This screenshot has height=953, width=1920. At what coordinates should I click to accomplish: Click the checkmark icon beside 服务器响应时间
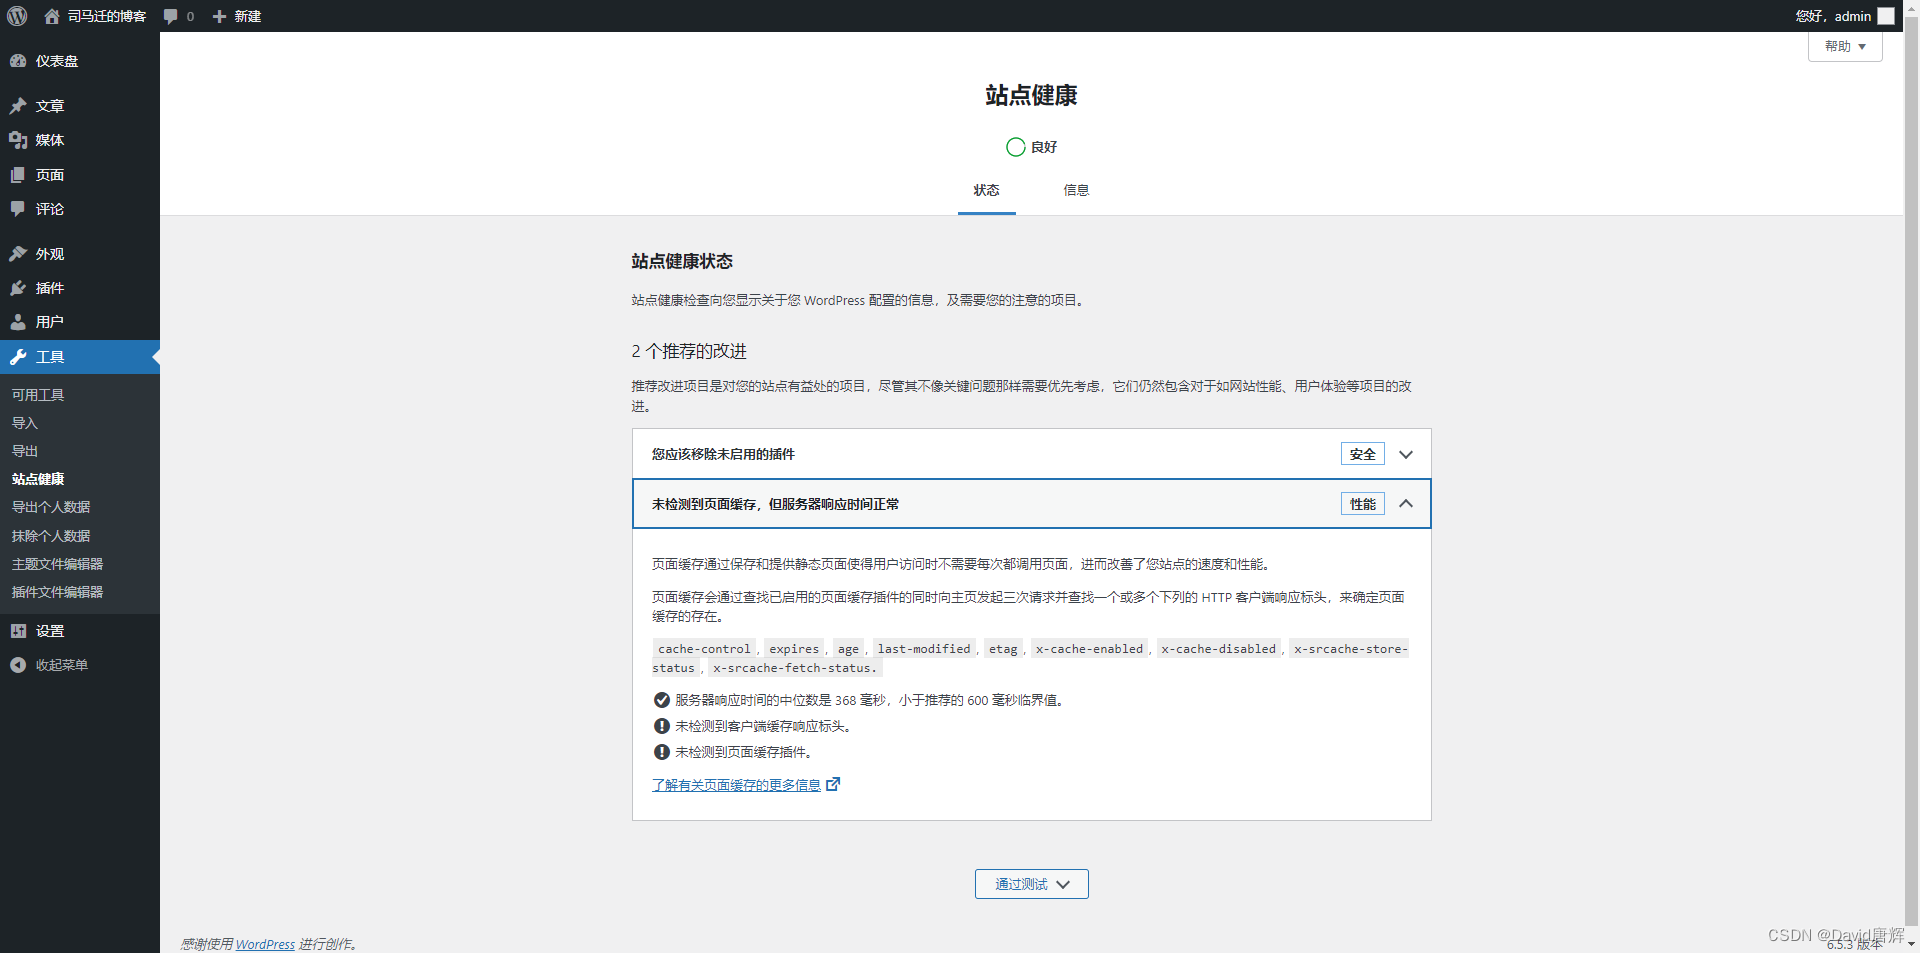pyautogui.click(x=662, y=700)
